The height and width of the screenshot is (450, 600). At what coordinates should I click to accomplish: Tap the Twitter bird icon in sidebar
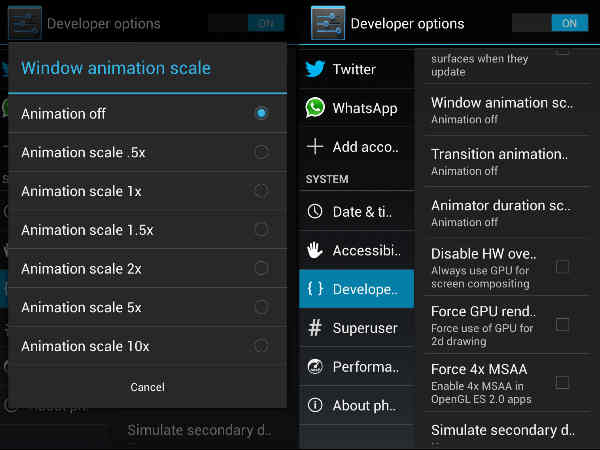(x=316, y=69)
